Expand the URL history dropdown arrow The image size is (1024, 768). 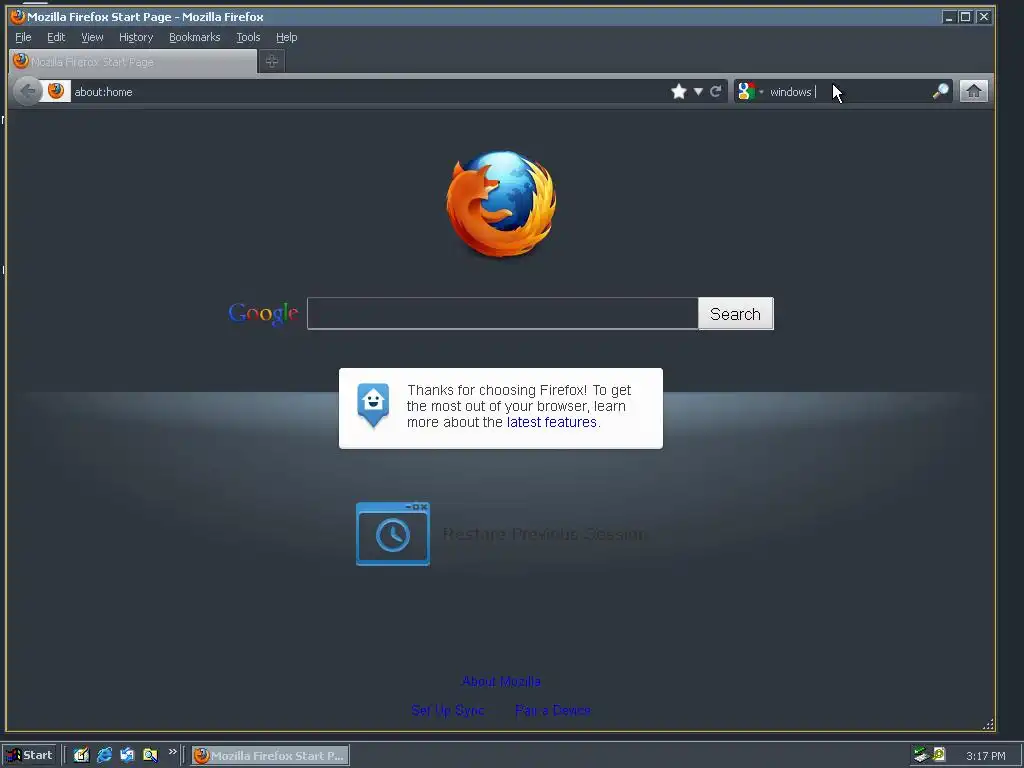pos(698,91)
